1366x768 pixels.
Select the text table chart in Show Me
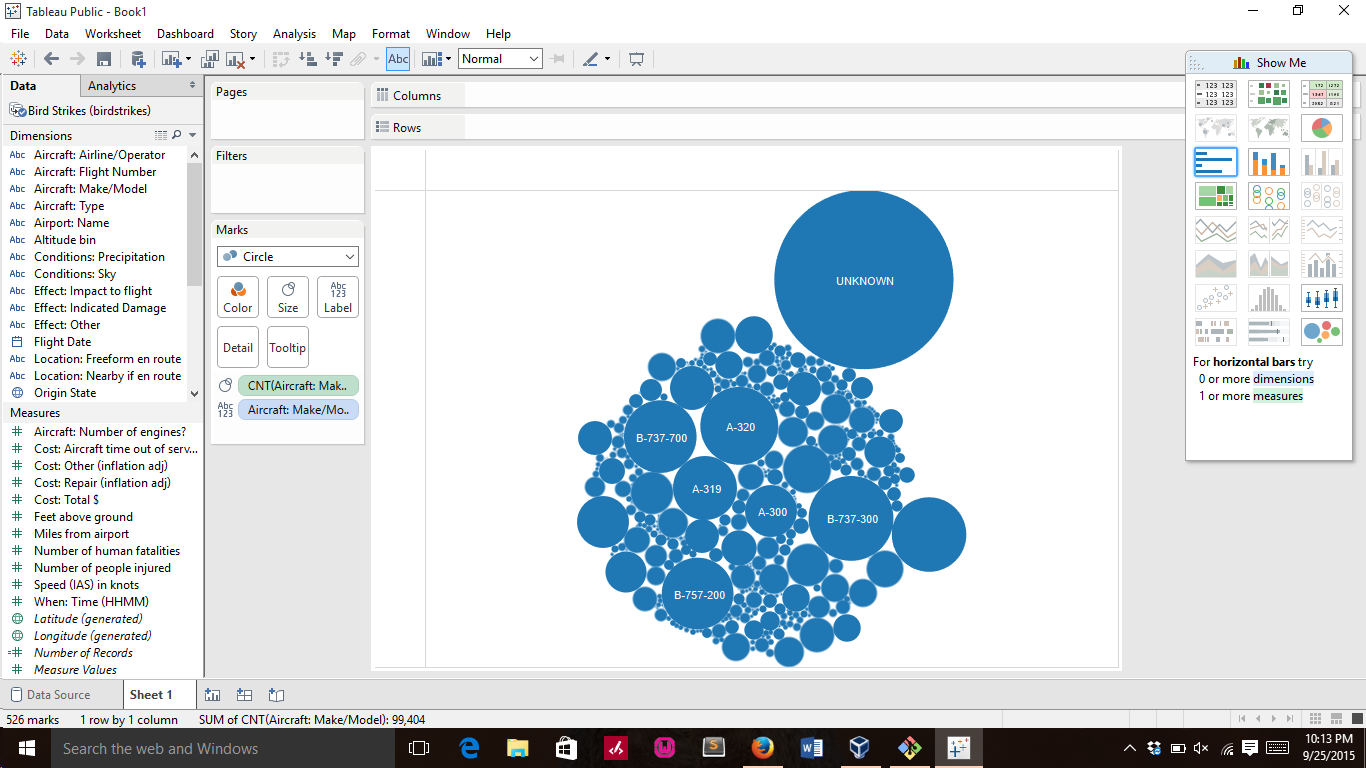click(1216, 94)
